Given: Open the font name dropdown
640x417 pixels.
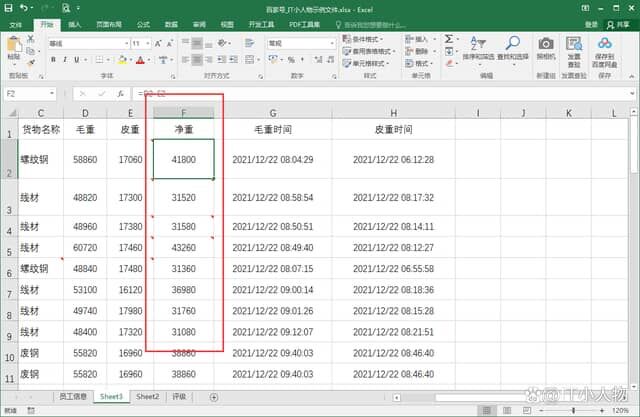Looking at the screenshot, I should click(124, 44).
